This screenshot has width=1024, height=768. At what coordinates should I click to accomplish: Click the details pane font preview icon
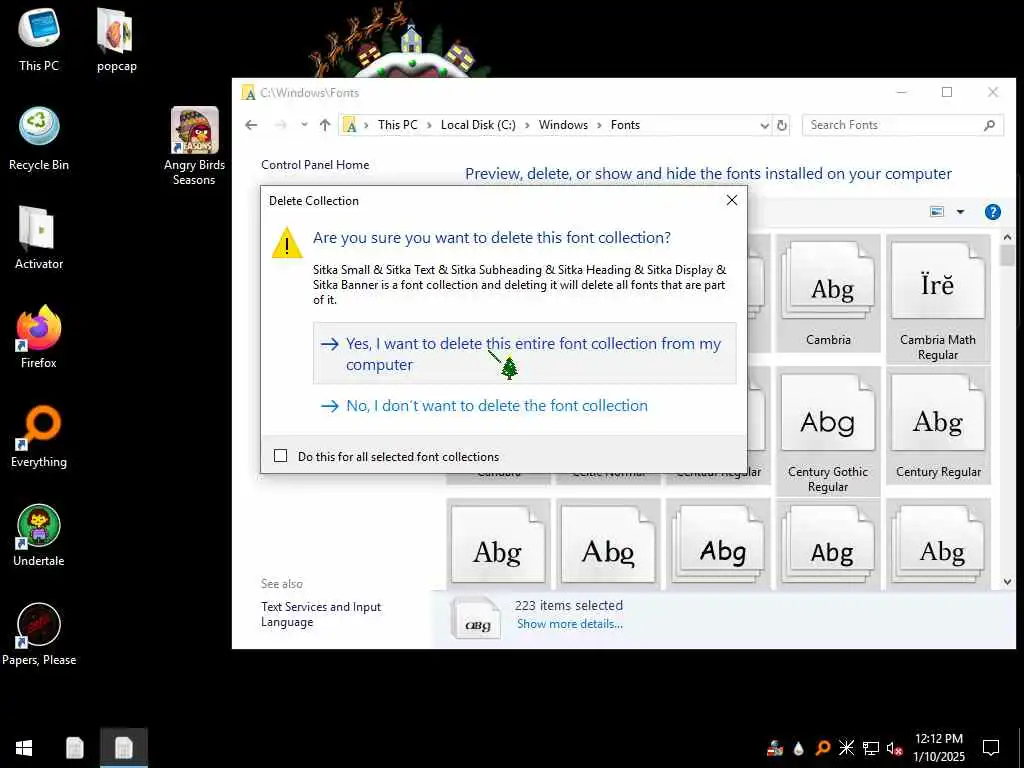476,616
